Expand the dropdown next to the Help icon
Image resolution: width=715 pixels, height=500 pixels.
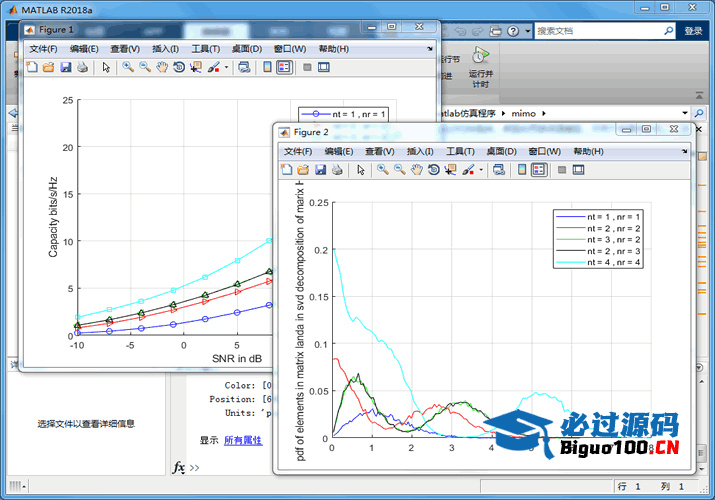point(528,31)
